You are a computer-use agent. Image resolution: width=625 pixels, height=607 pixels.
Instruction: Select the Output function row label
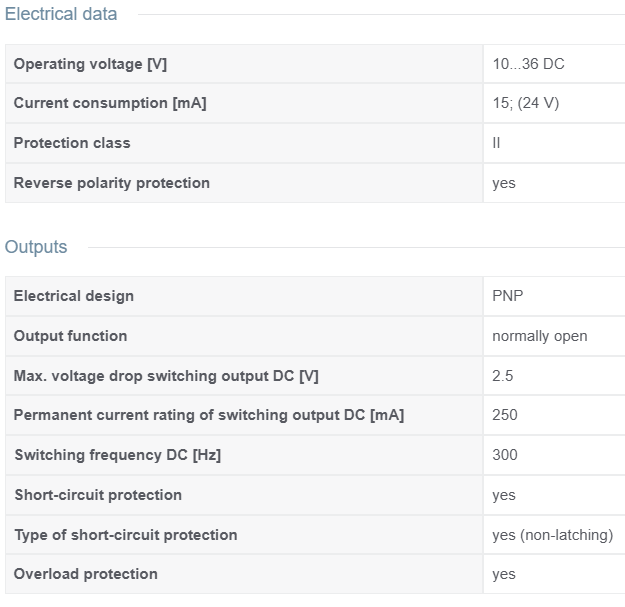[x=71, y=336]
